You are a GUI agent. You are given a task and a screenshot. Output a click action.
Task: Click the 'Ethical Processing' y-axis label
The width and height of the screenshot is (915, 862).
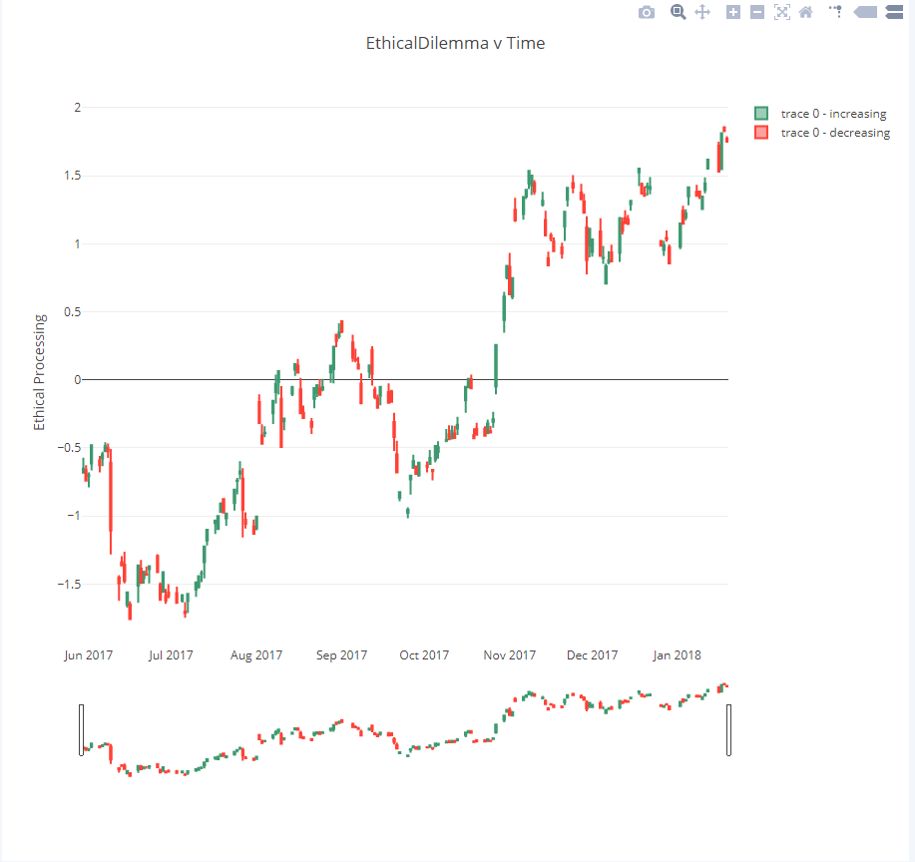point(39,372)
